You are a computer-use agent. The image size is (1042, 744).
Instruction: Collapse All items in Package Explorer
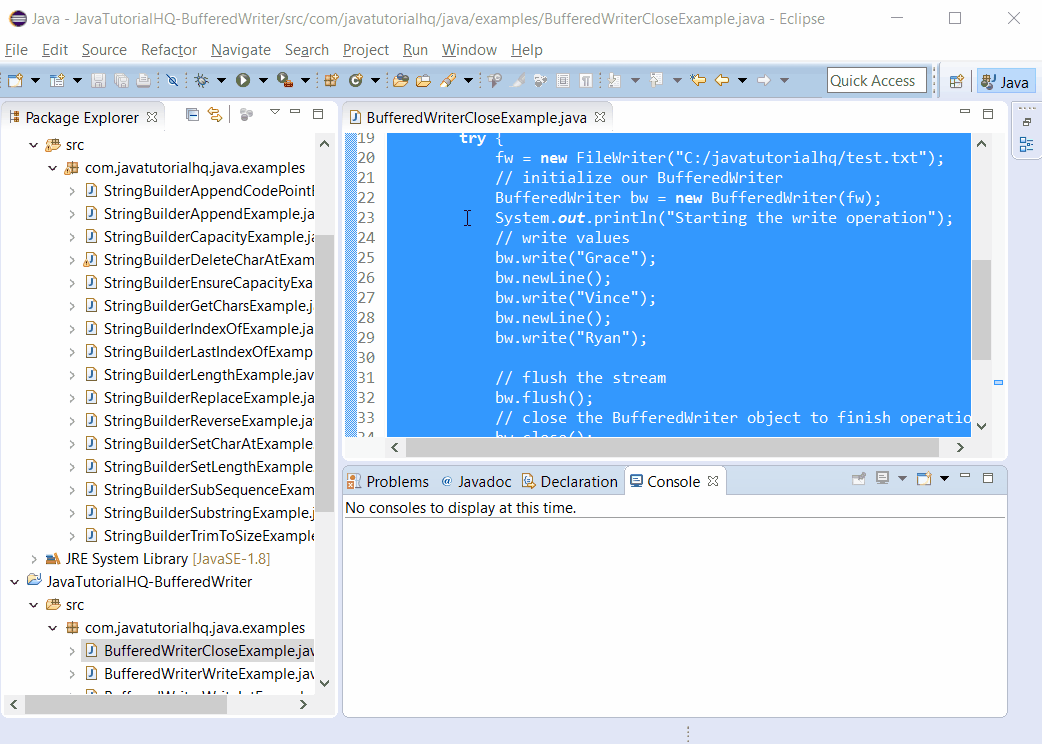[x=192, y=114]
